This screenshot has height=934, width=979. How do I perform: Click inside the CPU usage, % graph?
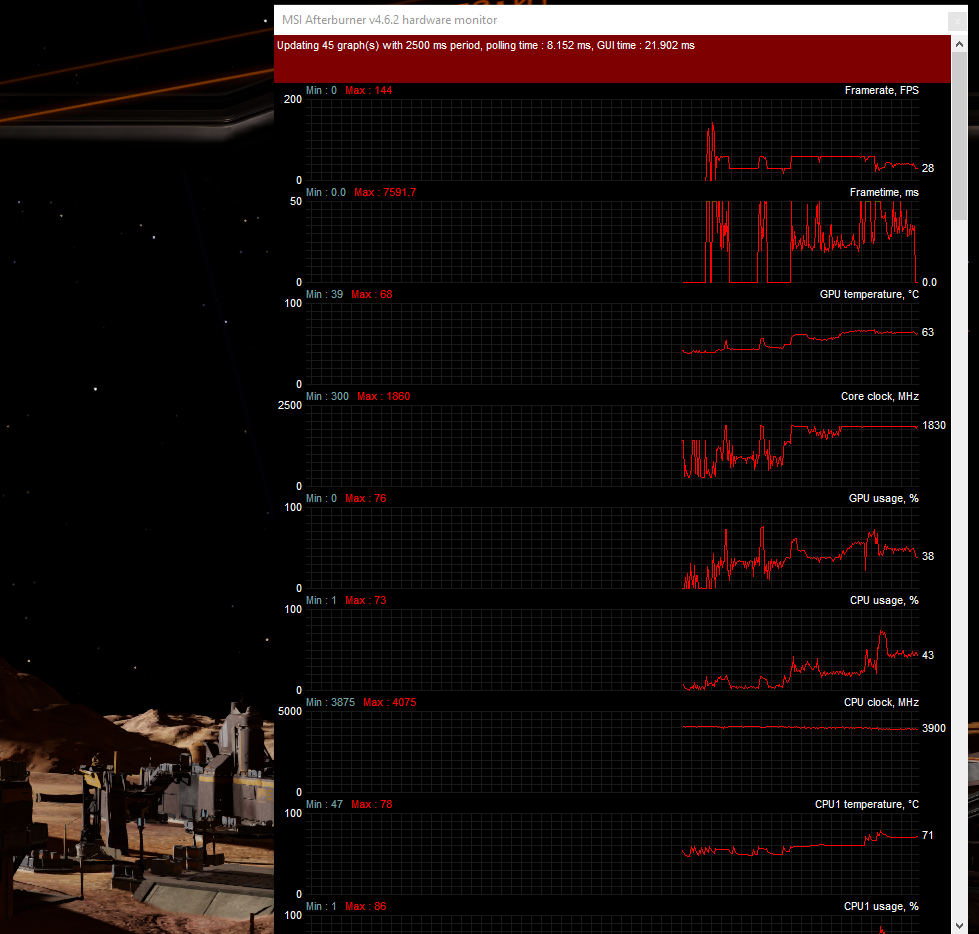pyautogui.click(x=612, y=649)
